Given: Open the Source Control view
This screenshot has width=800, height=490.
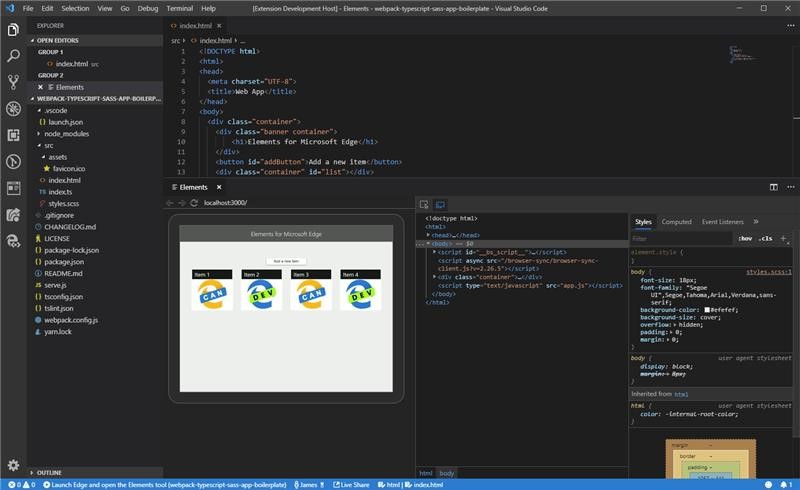Looking at the screenshot, I should tap(13, 82).
